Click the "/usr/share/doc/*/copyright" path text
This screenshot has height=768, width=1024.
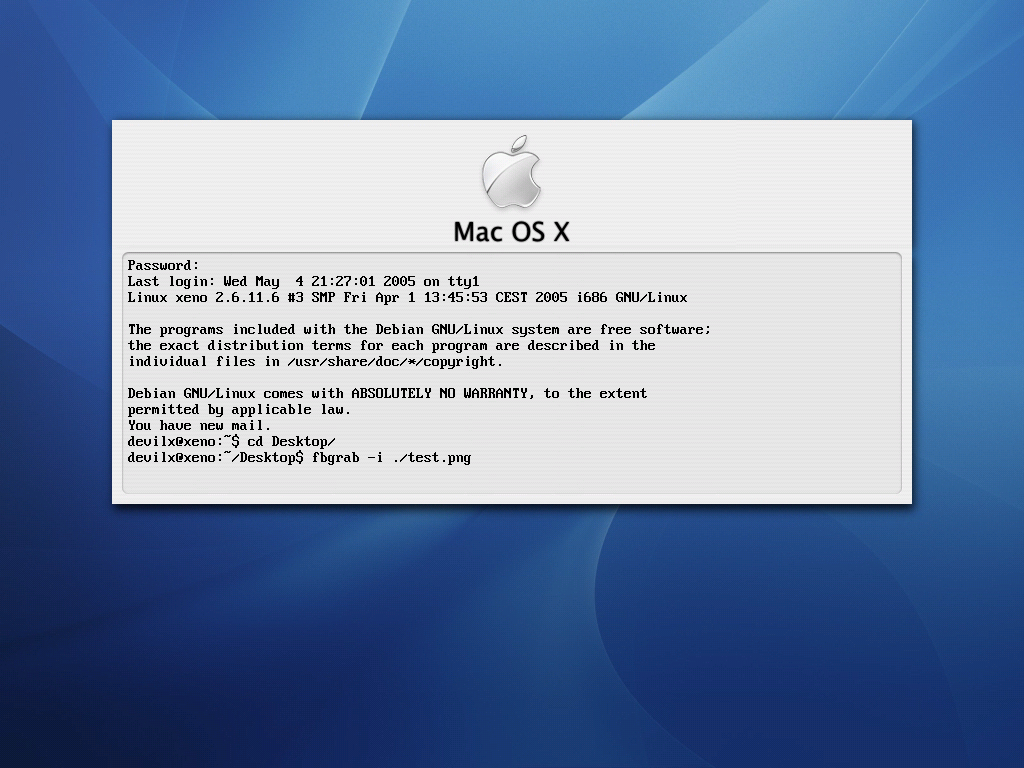coord(392,362)
